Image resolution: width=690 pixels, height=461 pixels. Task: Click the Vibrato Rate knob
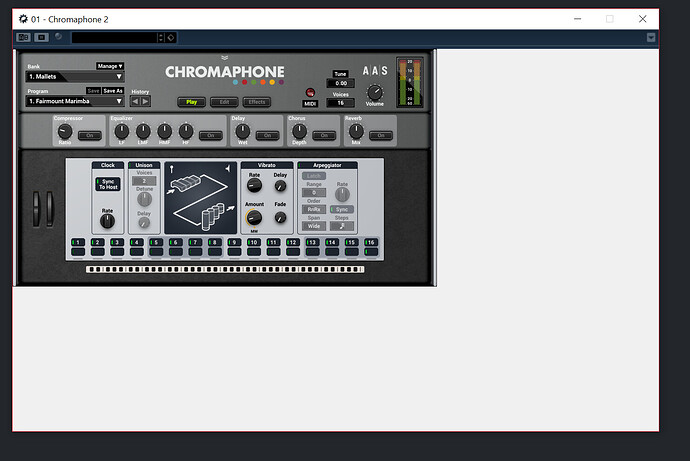point(254,186)
